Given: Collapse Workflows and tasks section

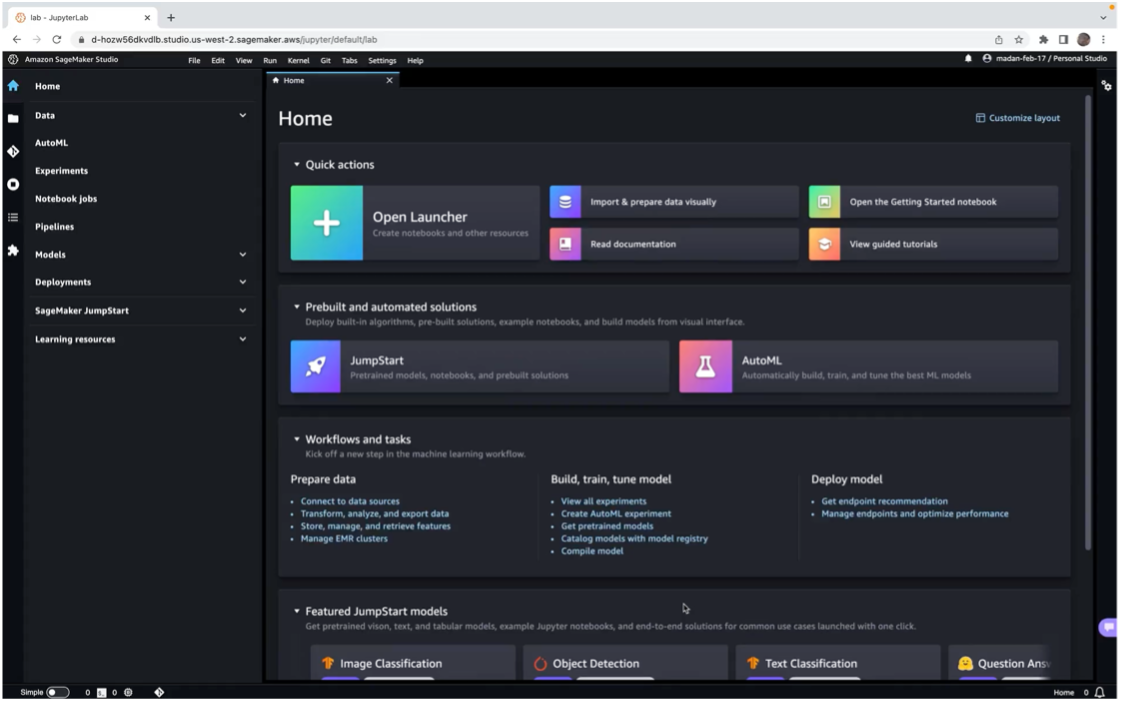Looking at the screenshot, I should tap(297, 439).
